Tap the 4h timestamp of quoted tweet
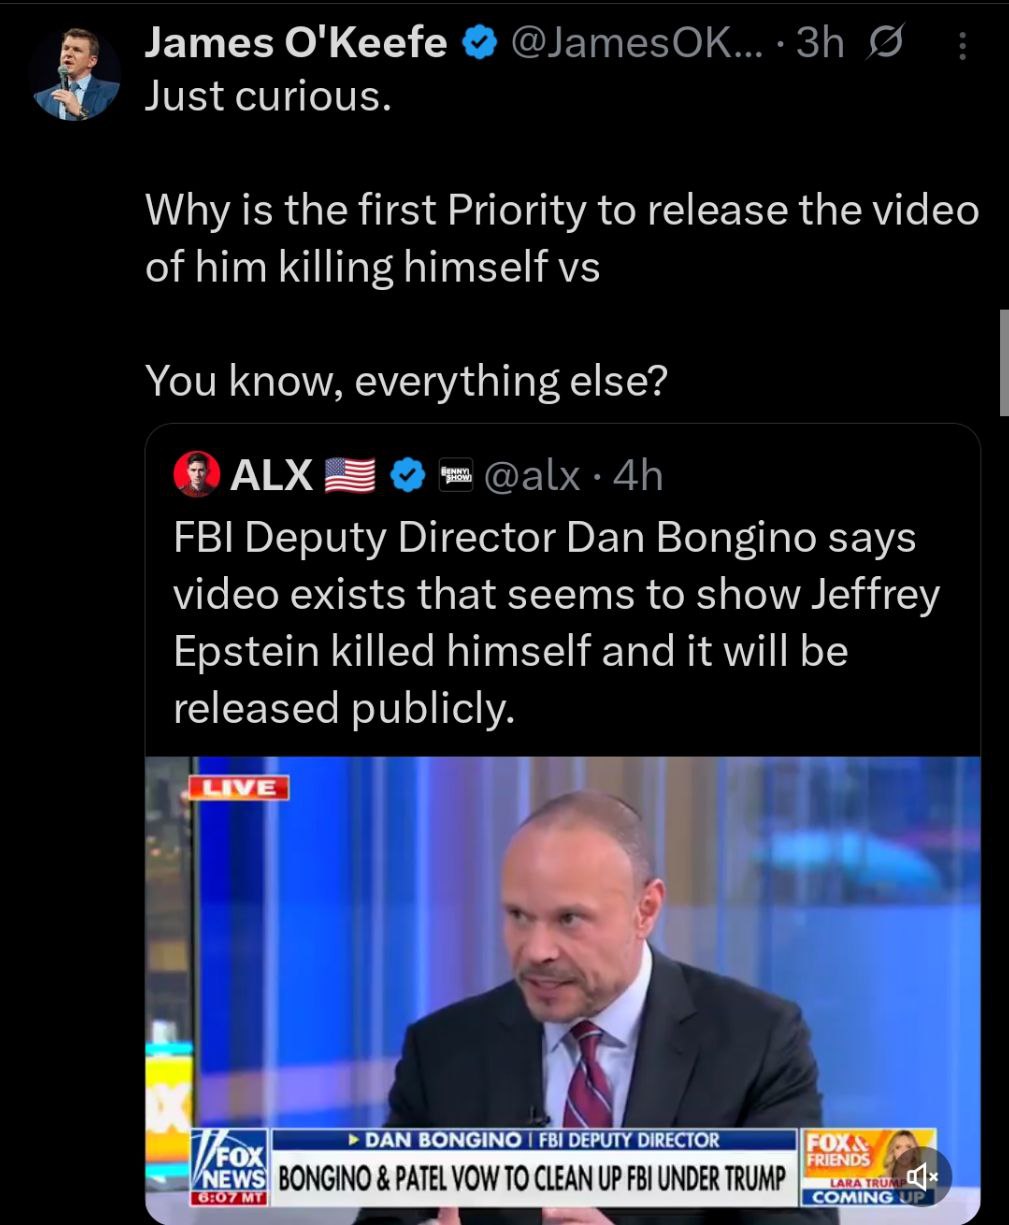Viewport: 1009px width, 1225px height. pyautogui.click(x=638, y=476)
